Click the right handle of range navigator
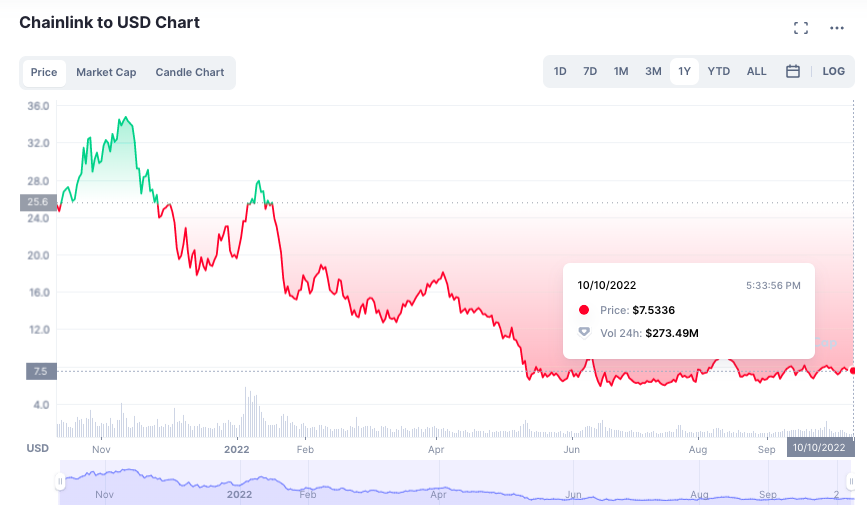The width and height of the screenshot is (867, 510). [851, 482]
